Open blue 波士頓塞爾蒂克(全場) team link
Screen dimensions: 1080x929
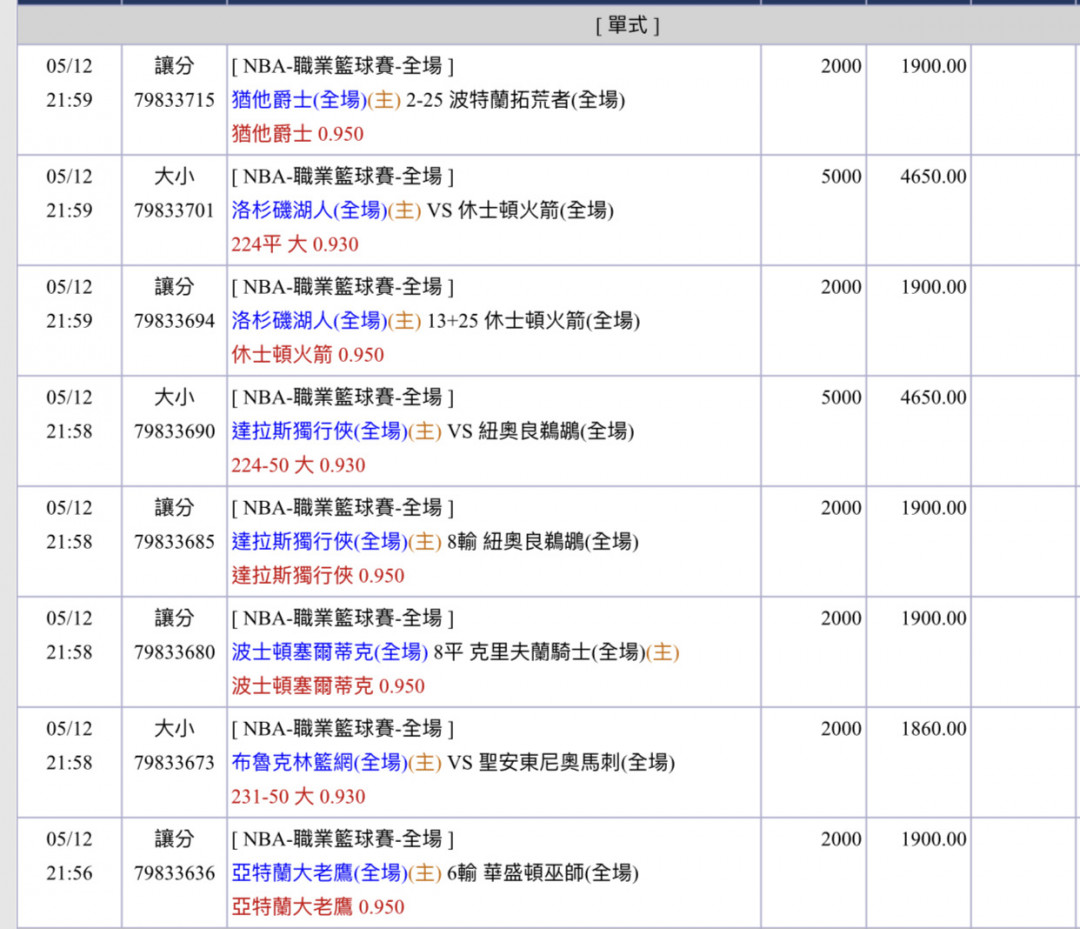point(329,652)
